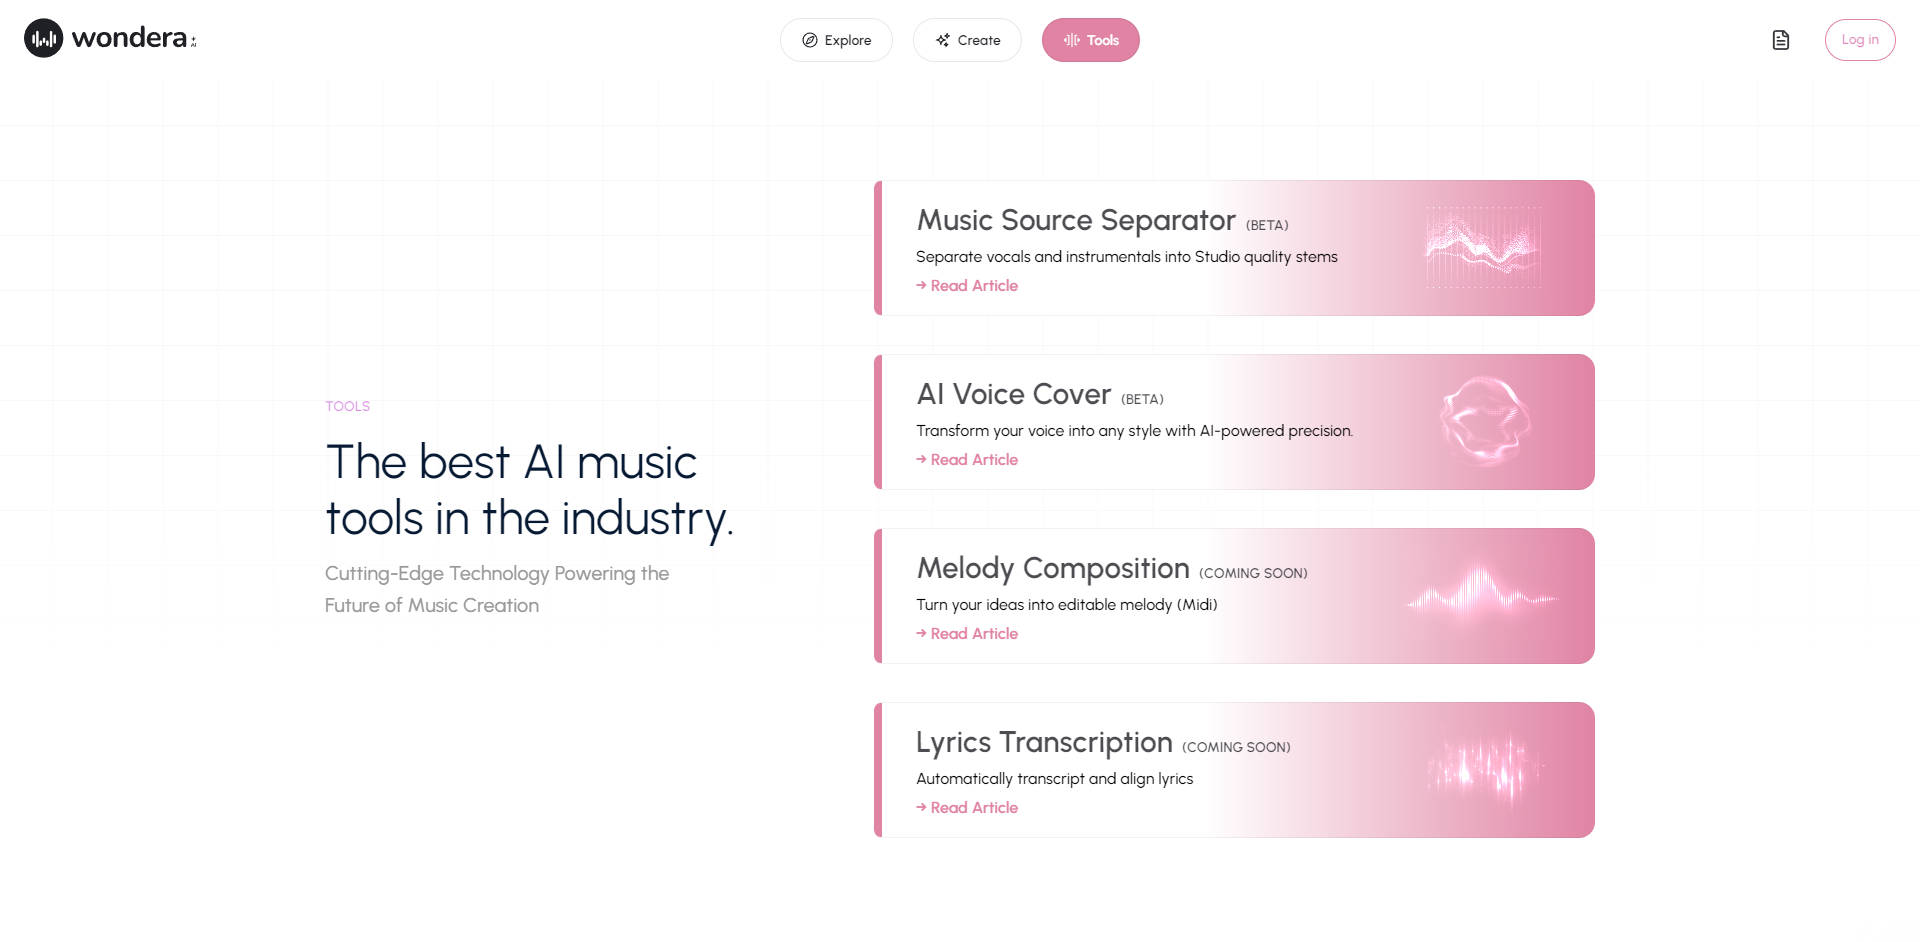Click the waveform graphic on Melody Composition
The image size is (1920, 942).
tap(1482, 596)
